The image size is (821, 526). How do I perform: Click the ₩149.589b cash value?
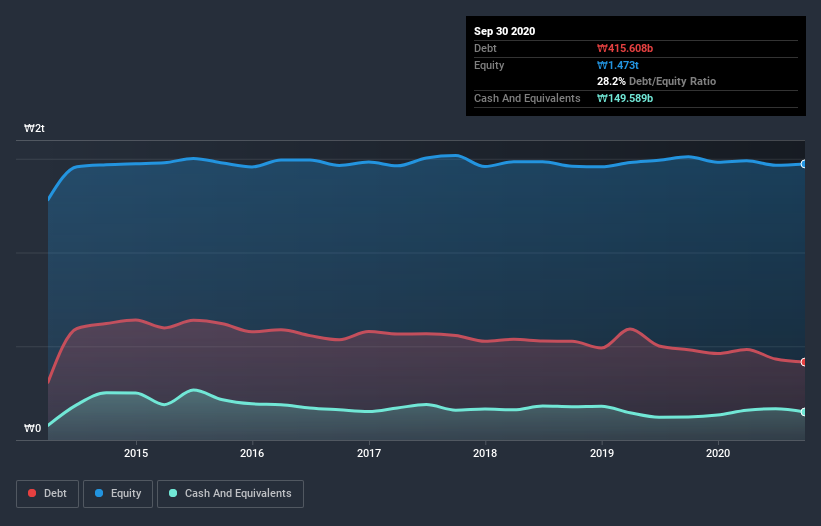tap(625, 98)
